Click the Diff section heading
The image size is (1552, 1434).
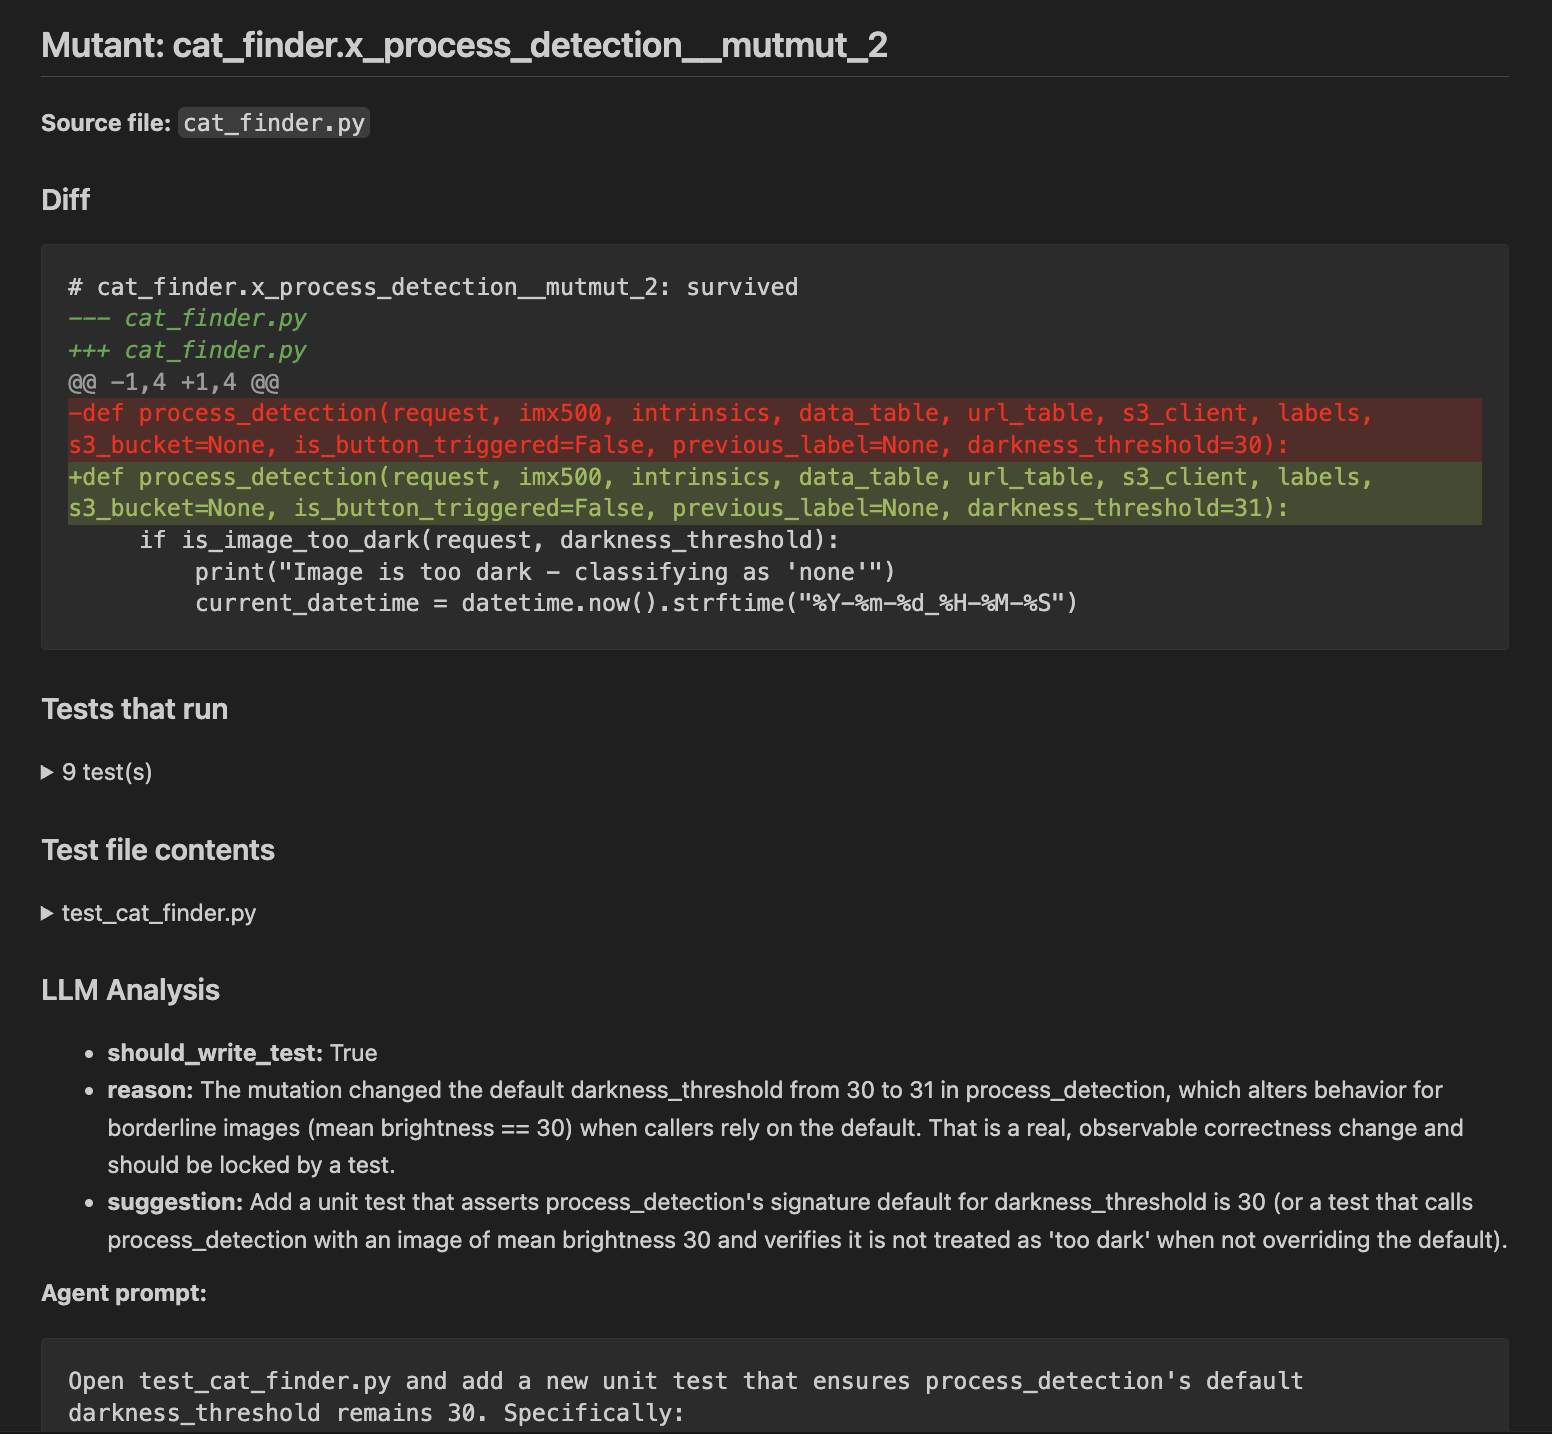pos(65,199)
